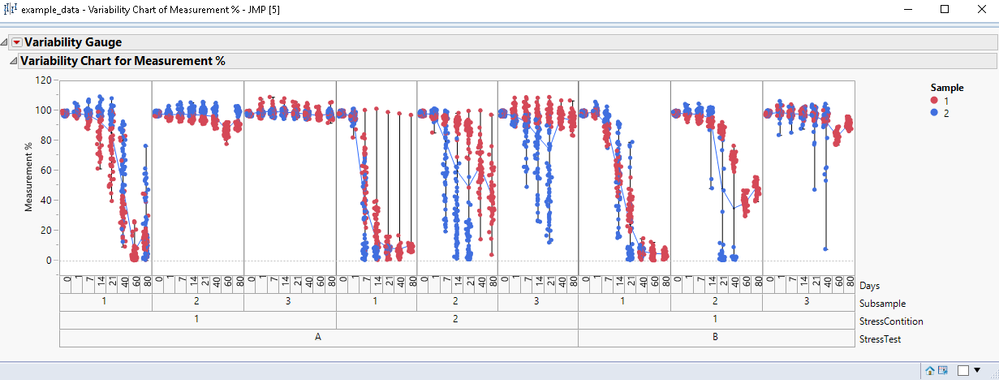
Task: Click the Measurement % y-axis title
Action: click(28, 177)
